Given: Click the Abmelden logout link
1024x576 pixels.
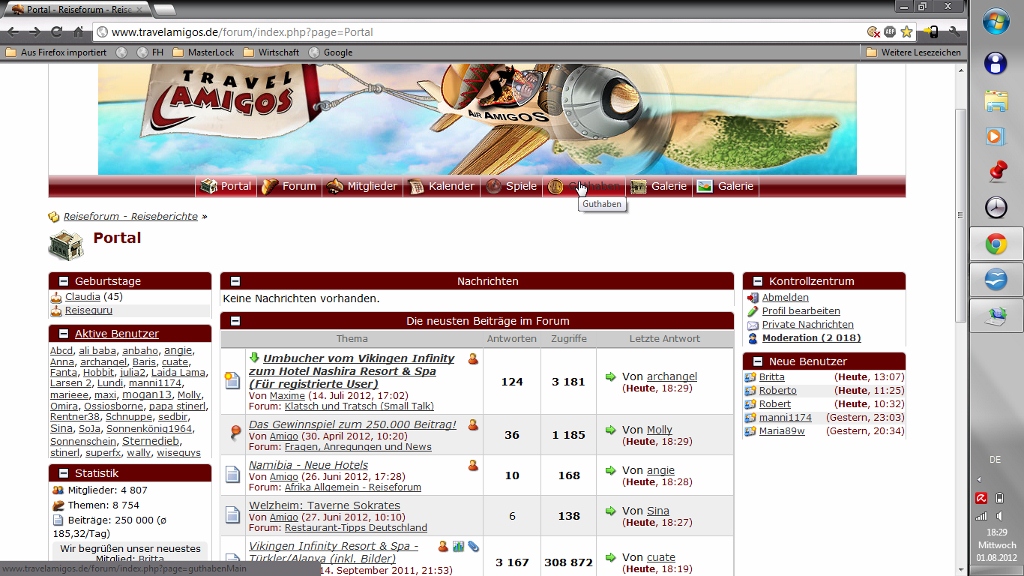Looking at the screenshot, I should tap(785, 297).
